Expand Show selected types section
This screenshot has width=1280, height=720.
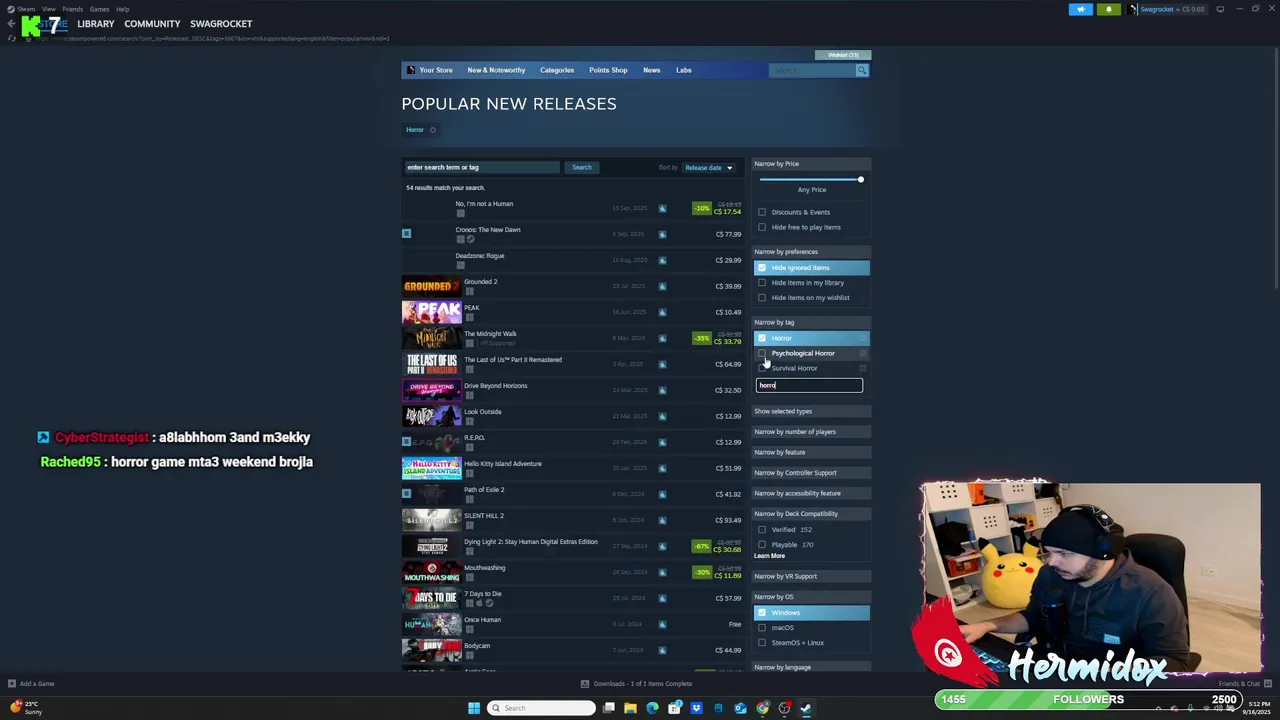point(811,411)
